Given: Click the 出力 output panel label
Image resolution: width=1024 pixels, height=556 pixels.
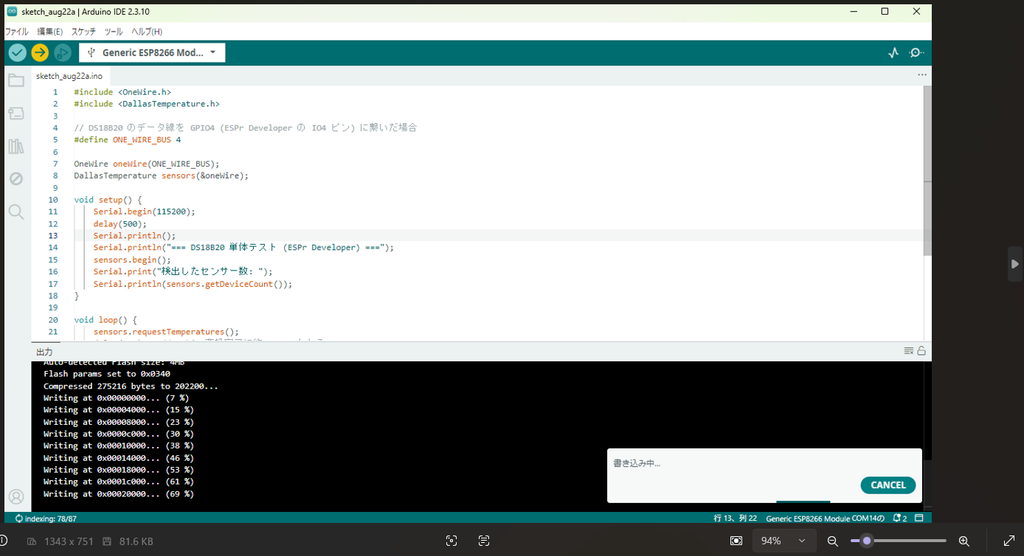Looking at the screenshot, I should click(44, 352).
